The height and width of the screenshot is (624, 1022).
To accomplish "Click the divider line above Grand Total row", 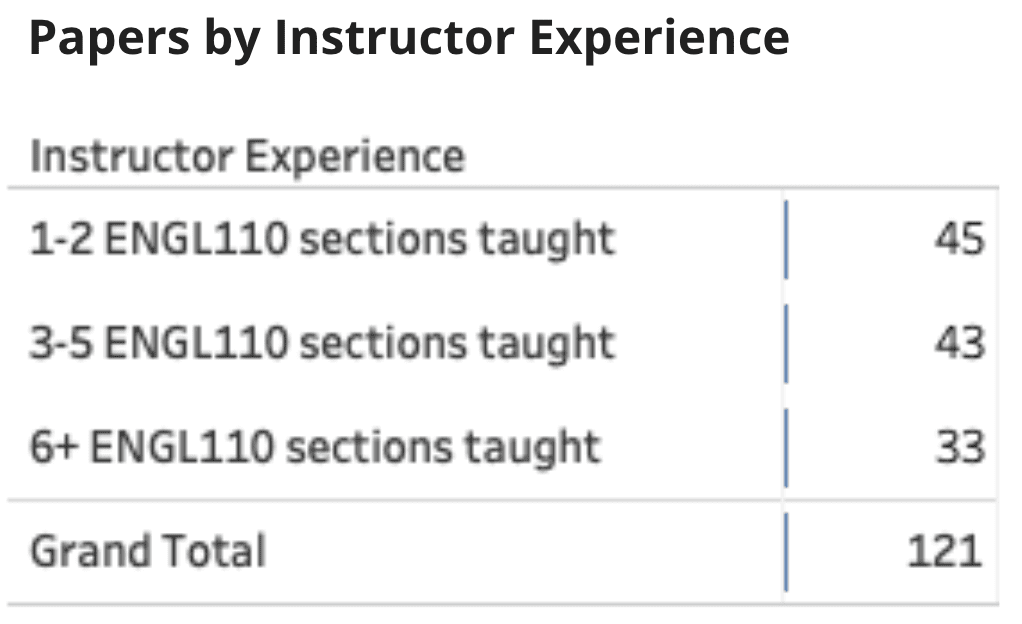I will pyautogui.click(x=503, y=500).
